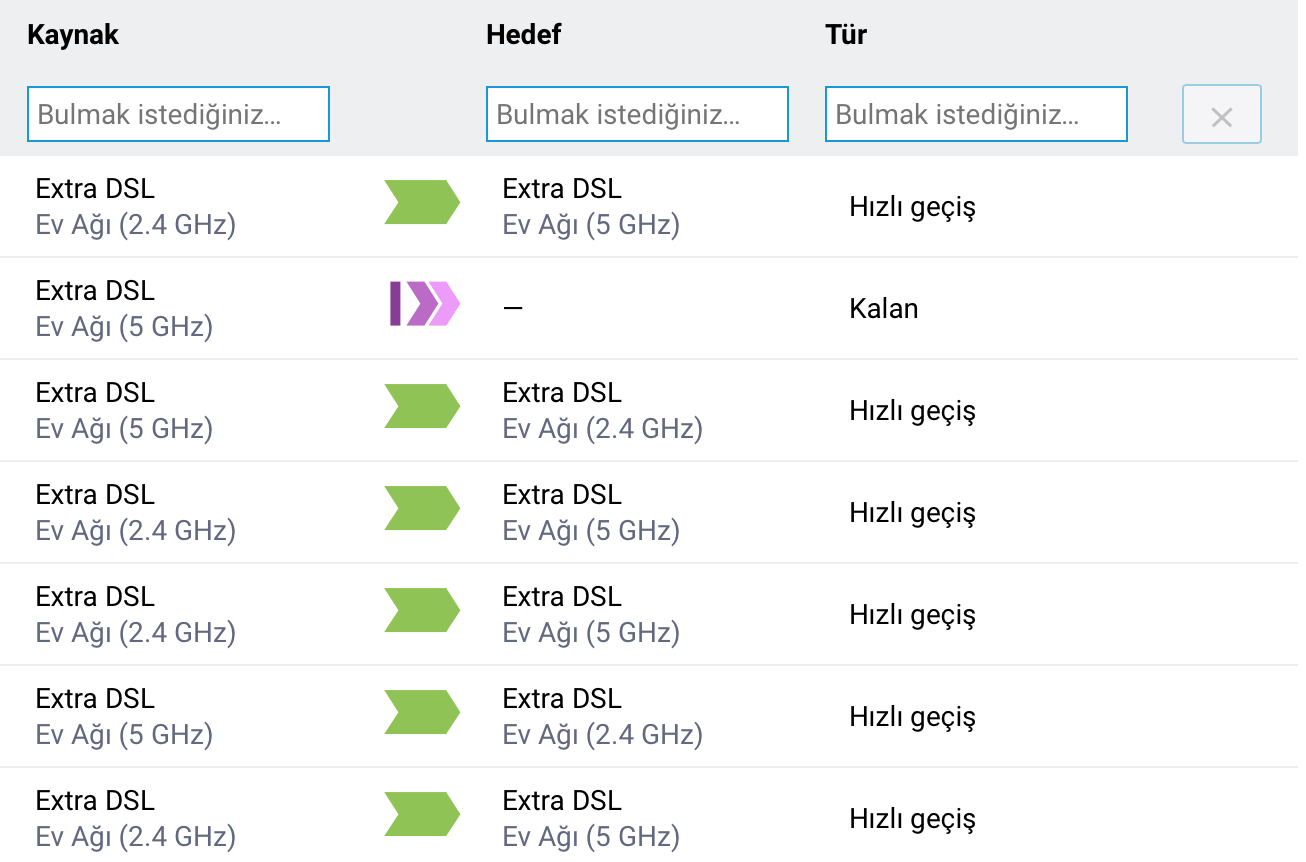Select the last row's 'Hızlı geçiş' entry
This screenshot has height=862, width=1306.
pyautogui.click(x=912, y=819)
